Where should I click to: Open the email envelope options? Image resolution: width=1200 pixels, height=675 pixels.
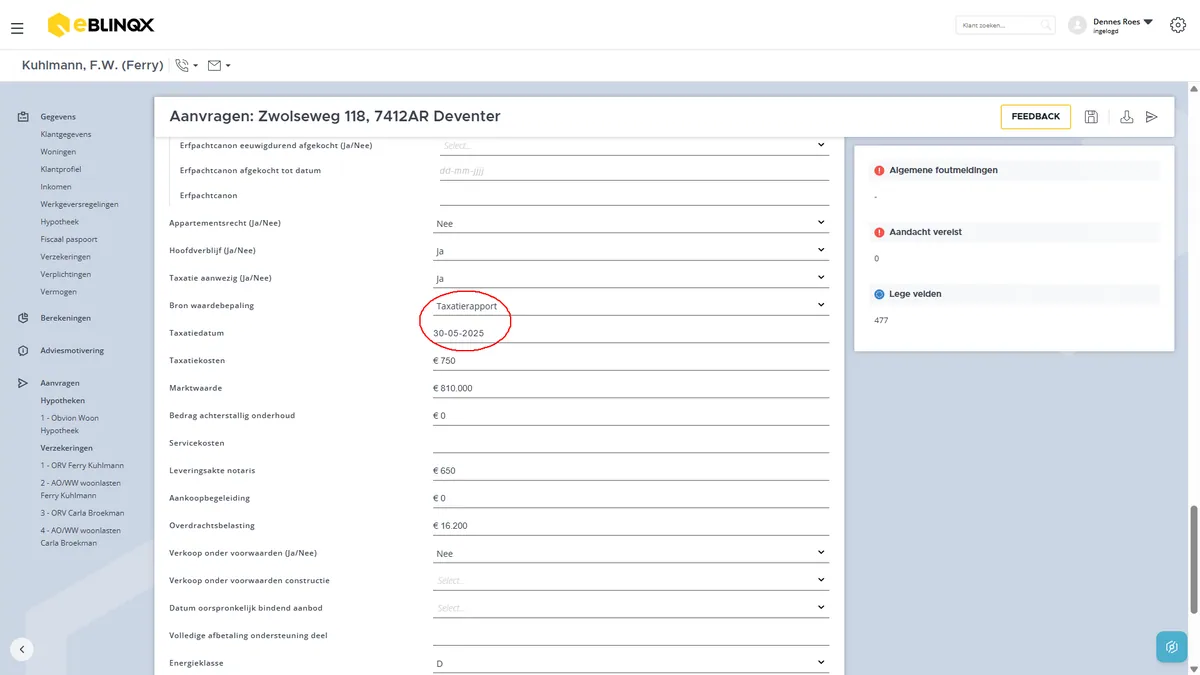[x=219, y=65]
